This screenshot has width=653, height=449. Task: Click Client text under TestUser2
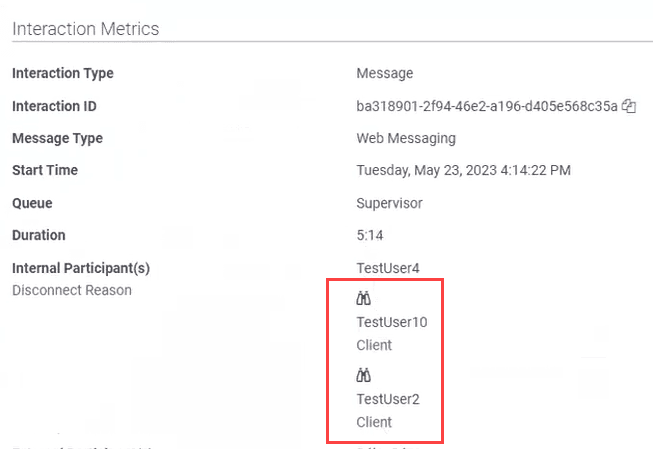374,422
